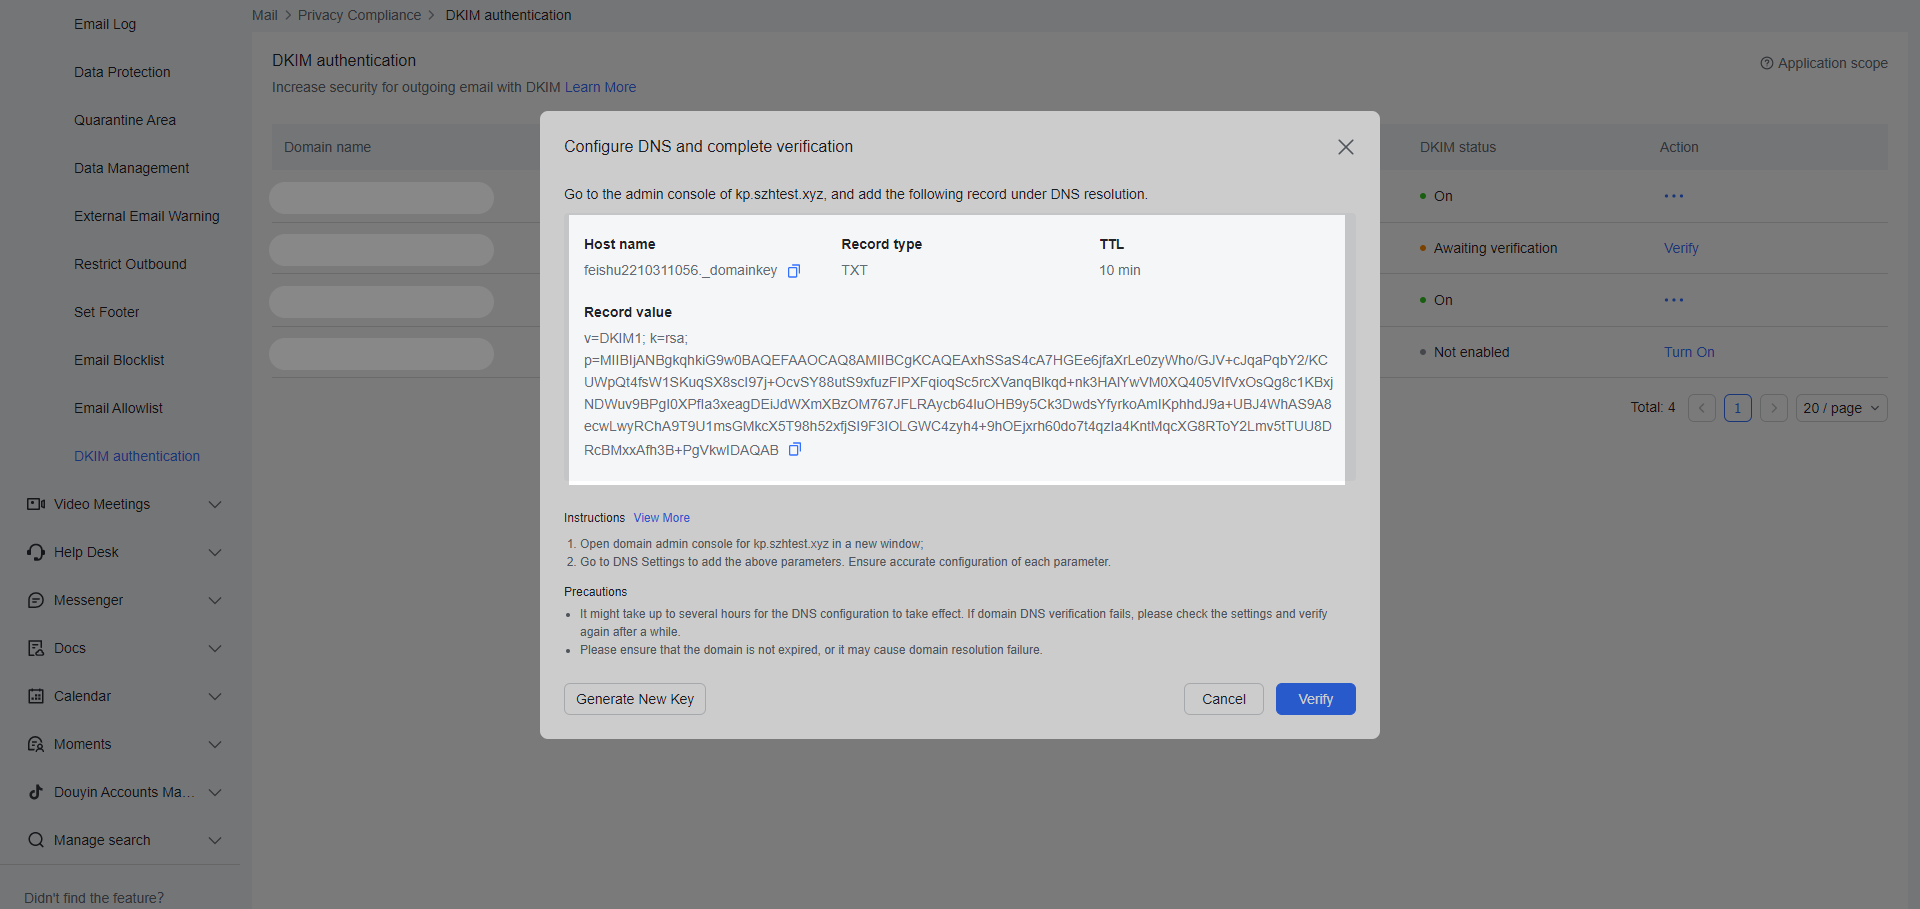Select the Messenger chat bubble icon

(x=35, y=600)
